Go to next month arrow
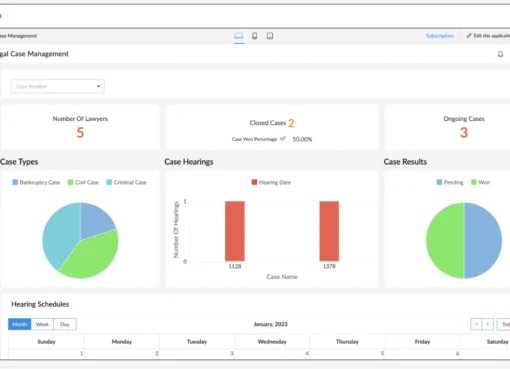Viewport: 510px width, 369px height. click(x=488, y=324)
